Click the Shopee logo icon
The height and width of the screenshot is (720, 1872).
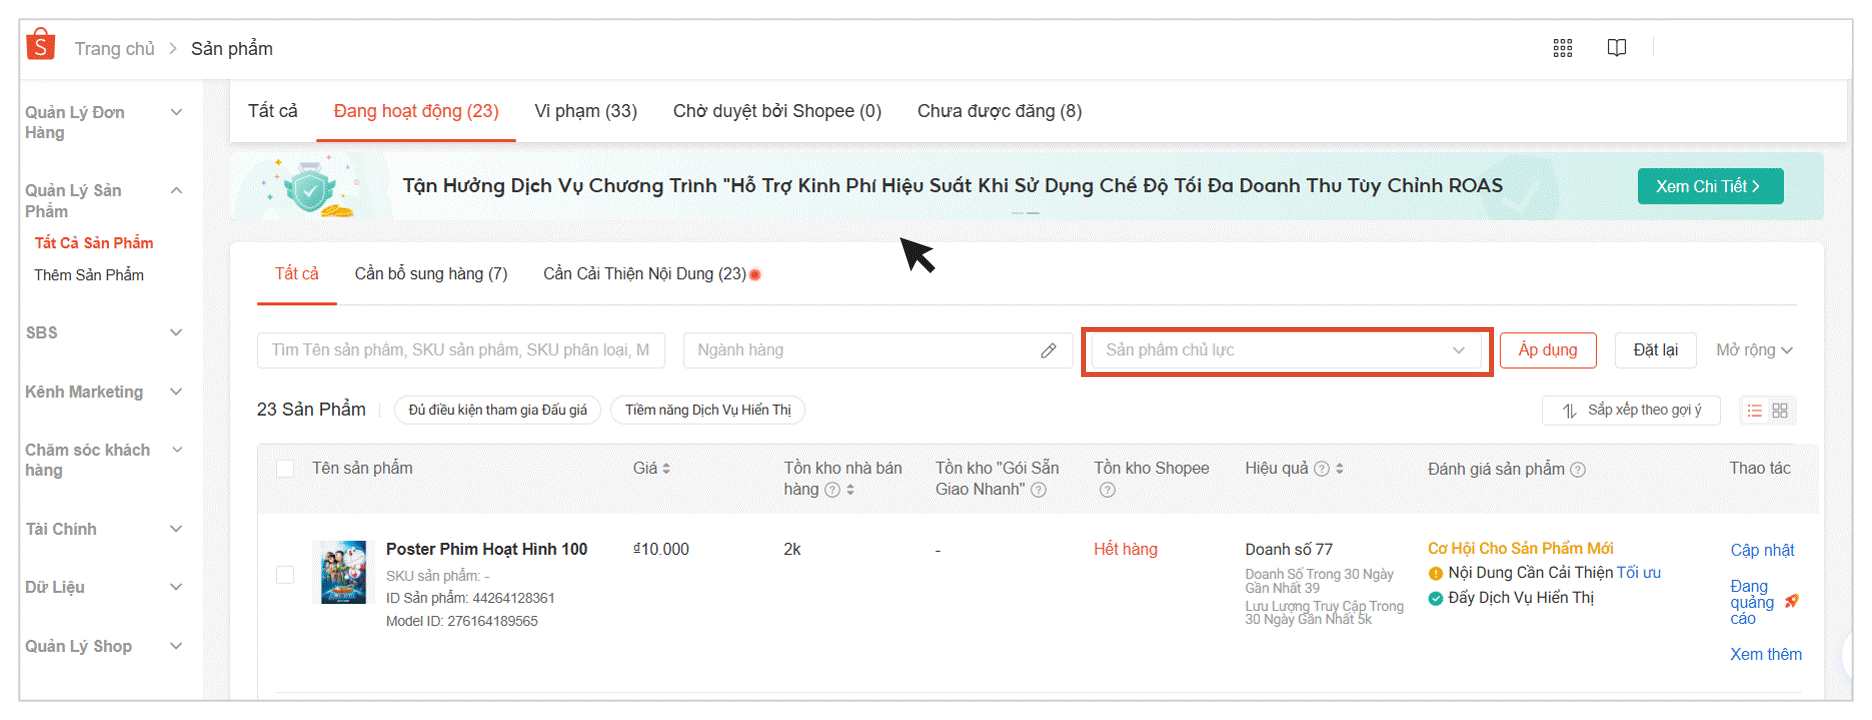point(41,45)
